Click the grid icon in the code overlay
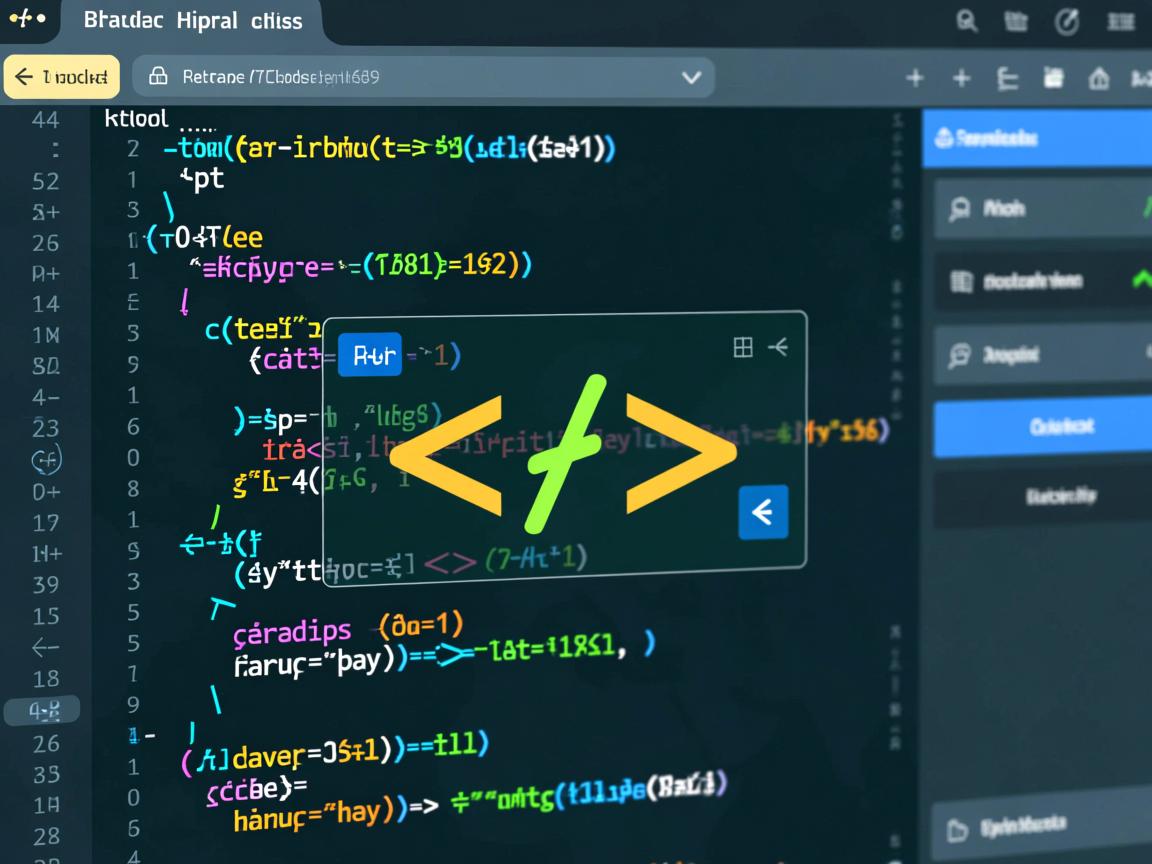 pyautogui.click(x=743, y=347)
